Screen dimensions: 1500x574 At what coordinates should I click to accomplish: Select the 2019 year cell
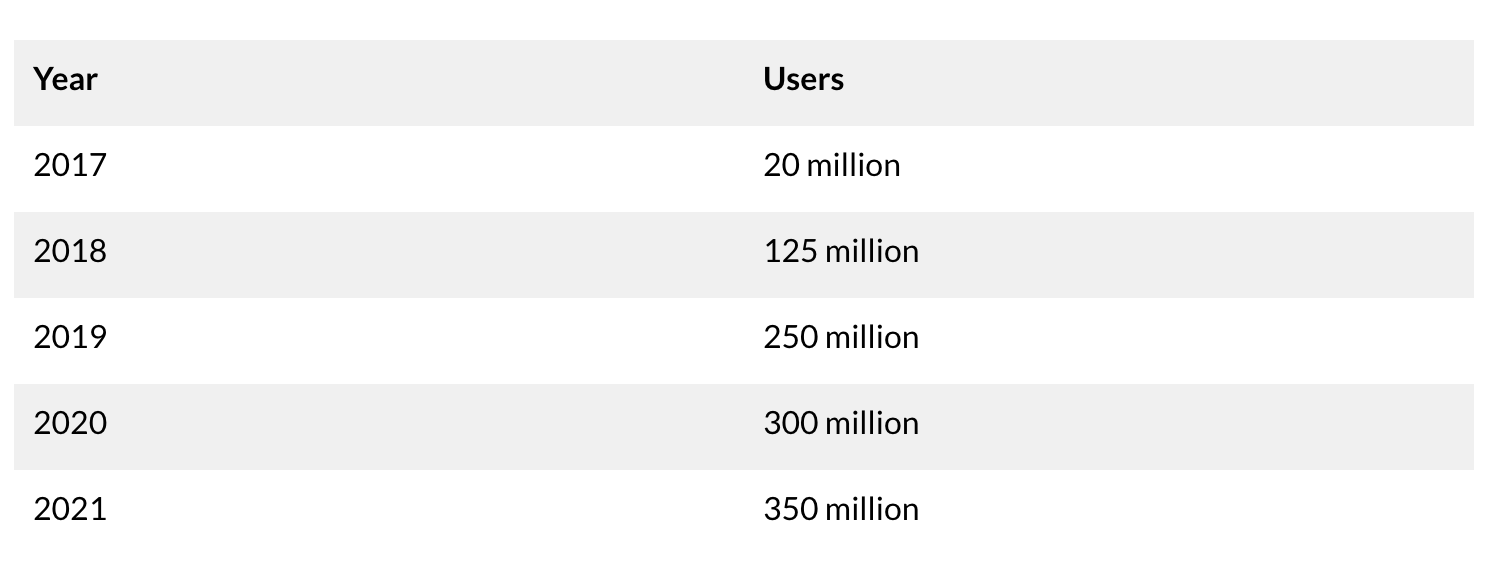tap(70, 337)
